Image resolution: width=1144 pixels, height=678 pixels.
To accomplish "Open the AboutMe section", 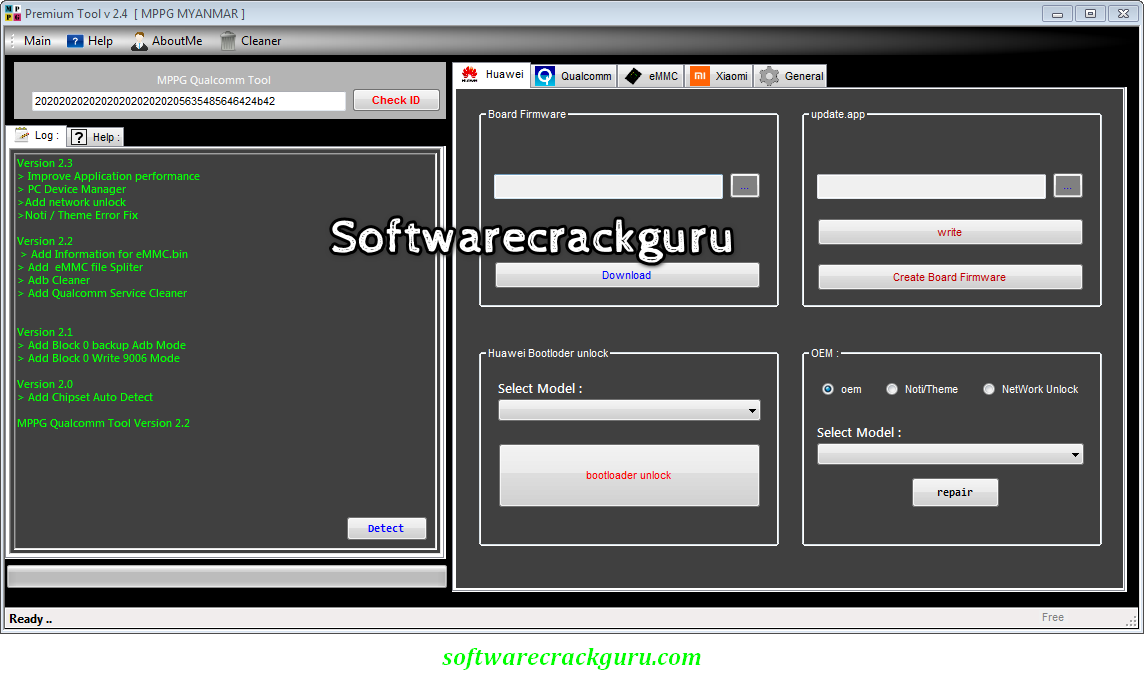I will (x=167, y=41).
